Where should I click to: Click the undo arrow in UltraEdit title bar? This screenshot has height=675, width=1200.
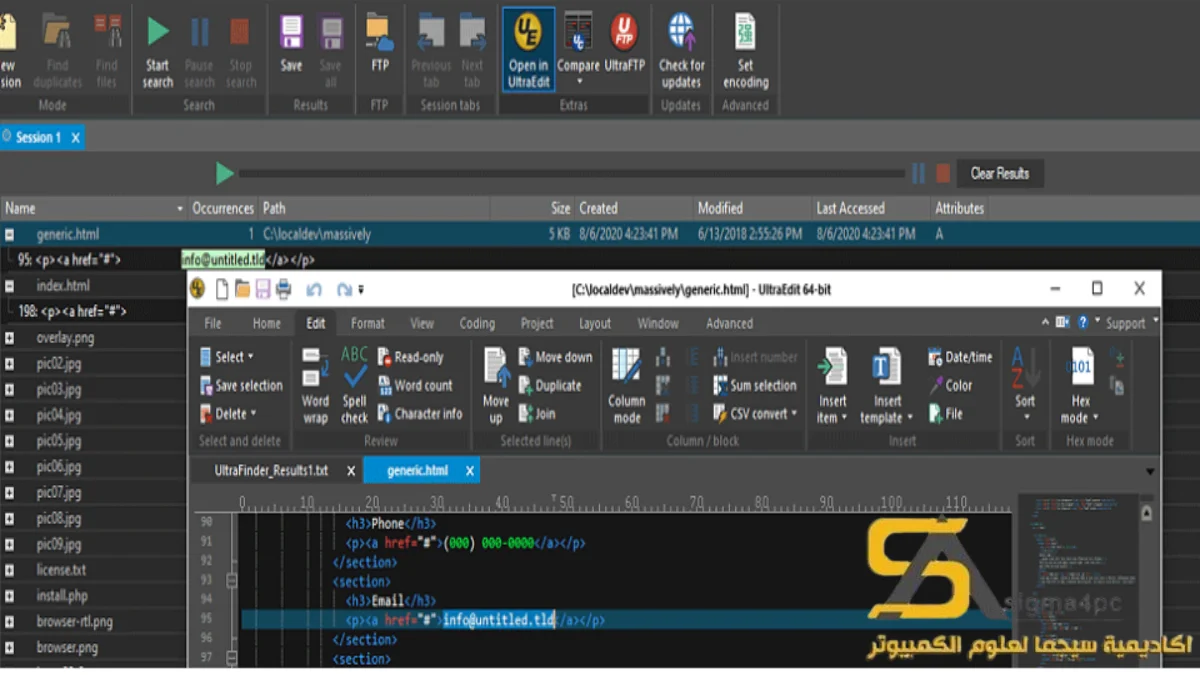(x=314, y=290)
